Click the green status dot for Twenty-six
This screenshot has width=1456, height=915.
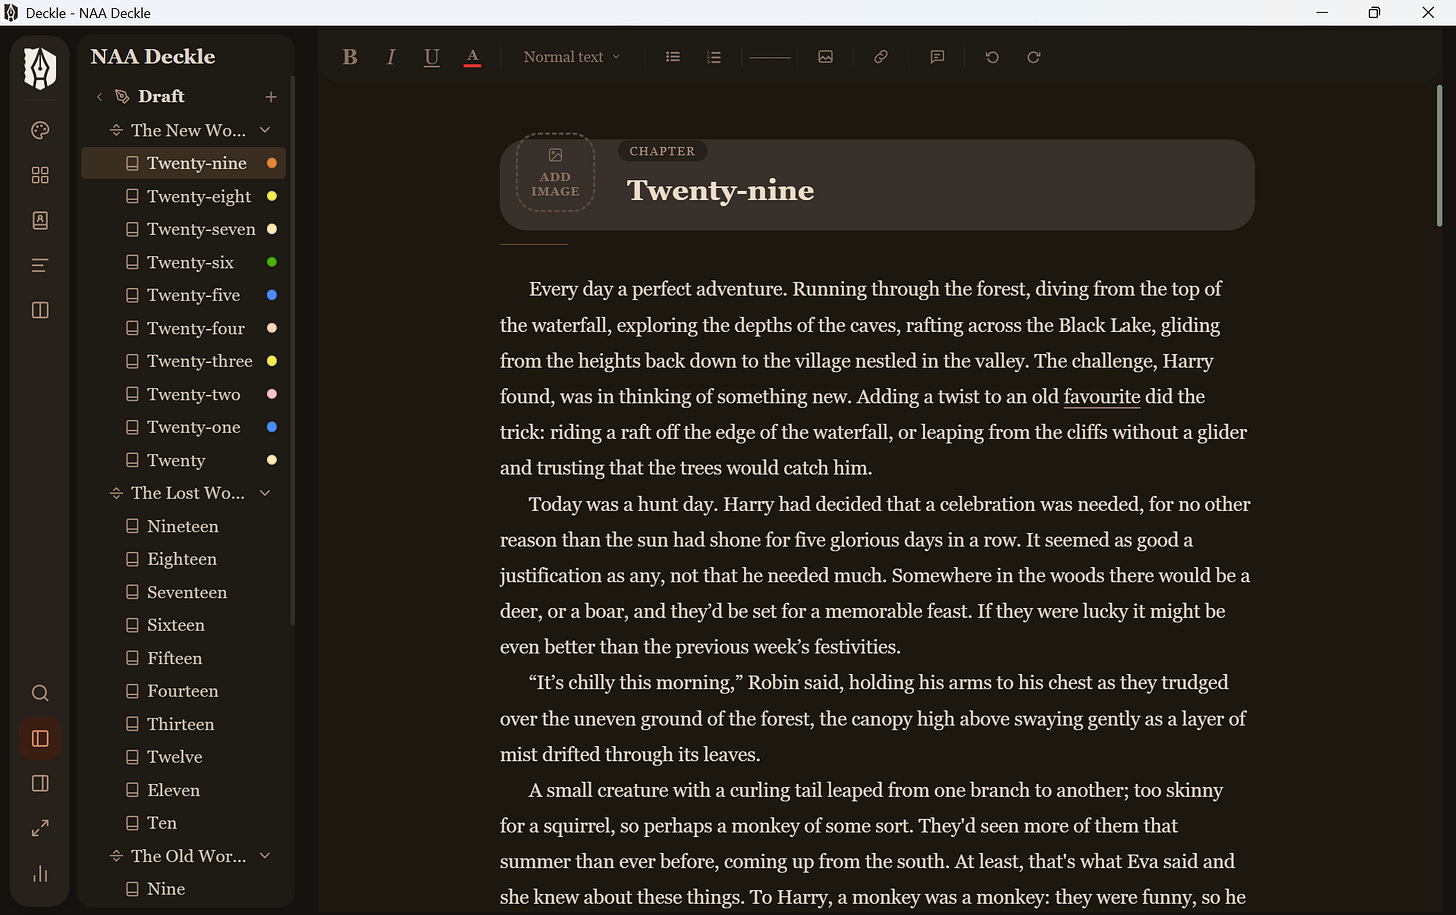(x=272, y=262)
